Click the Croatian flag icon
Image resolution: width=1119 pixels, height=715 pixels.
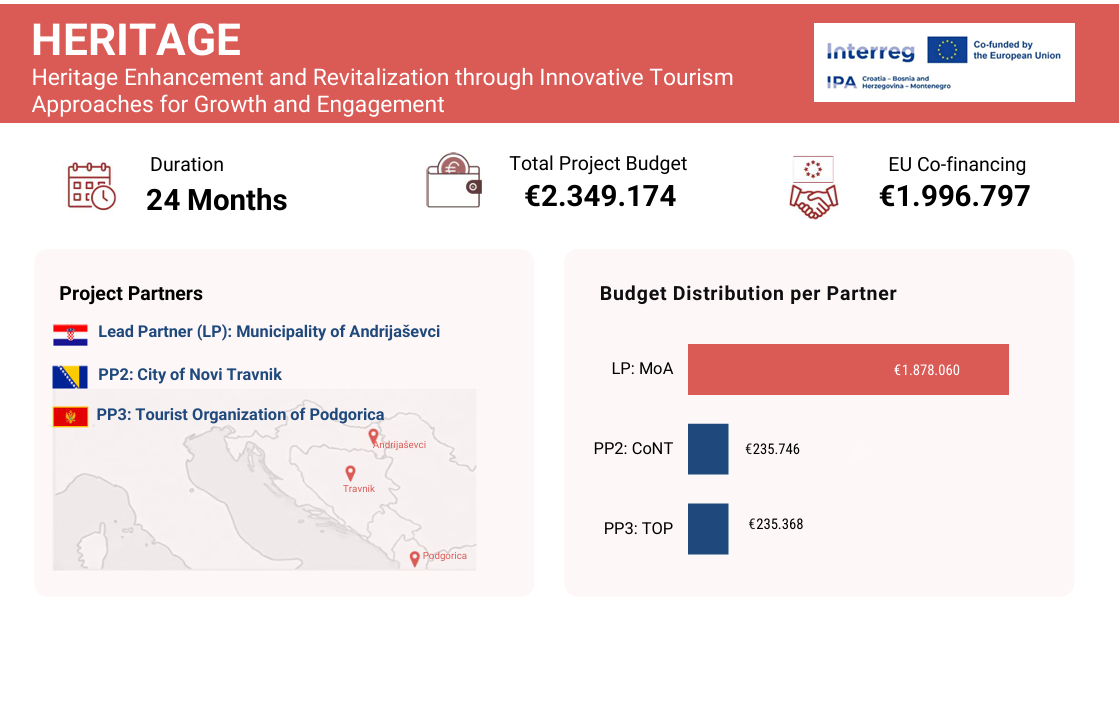[x=70, y=335]
